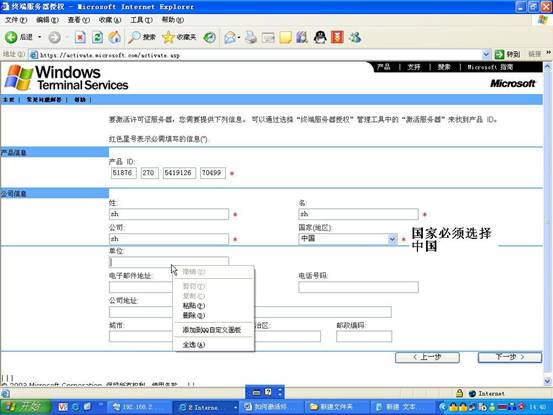Stop loading with the red X icon
The height and width of the screenshot is (415, 553).
coord(80,37)
